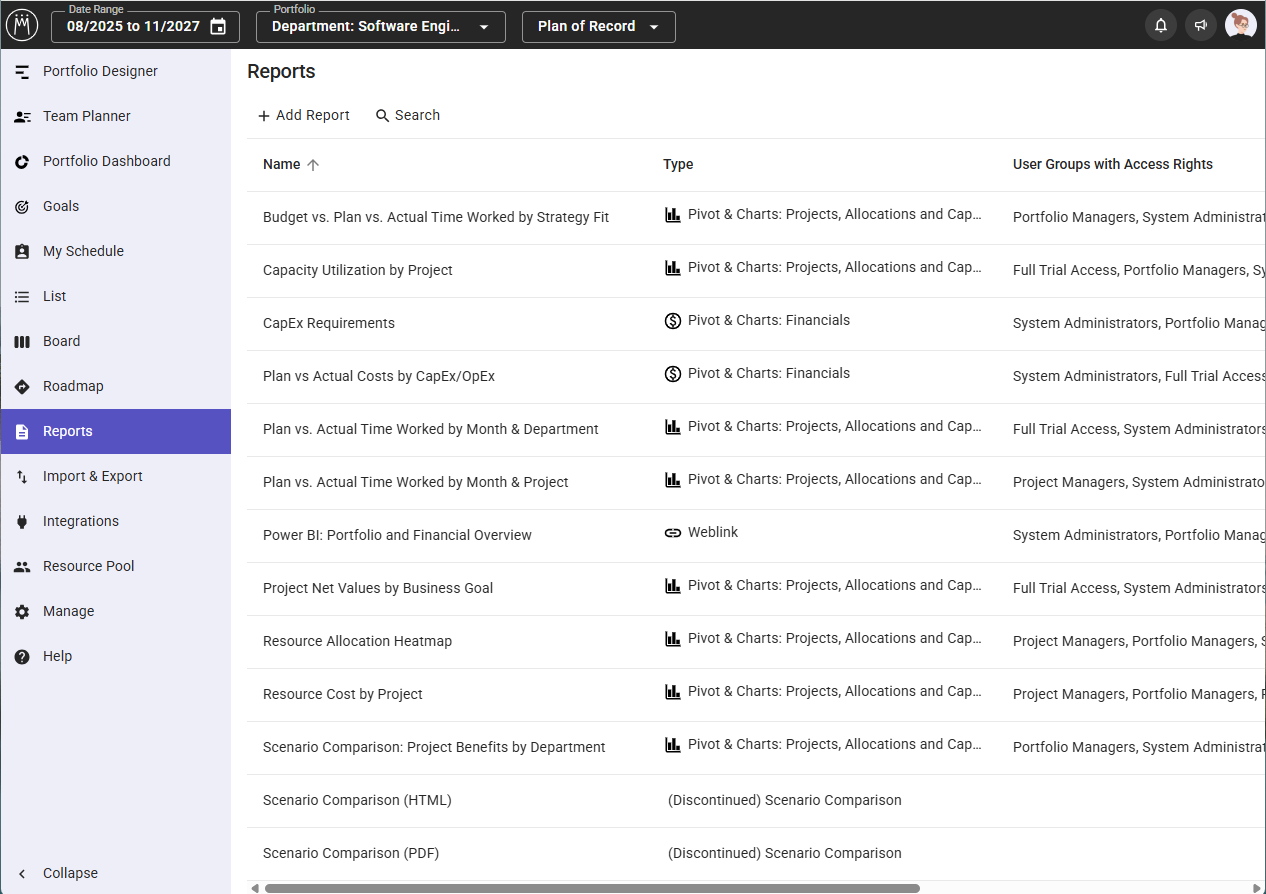Open the Roadmap view

[73, 386]
